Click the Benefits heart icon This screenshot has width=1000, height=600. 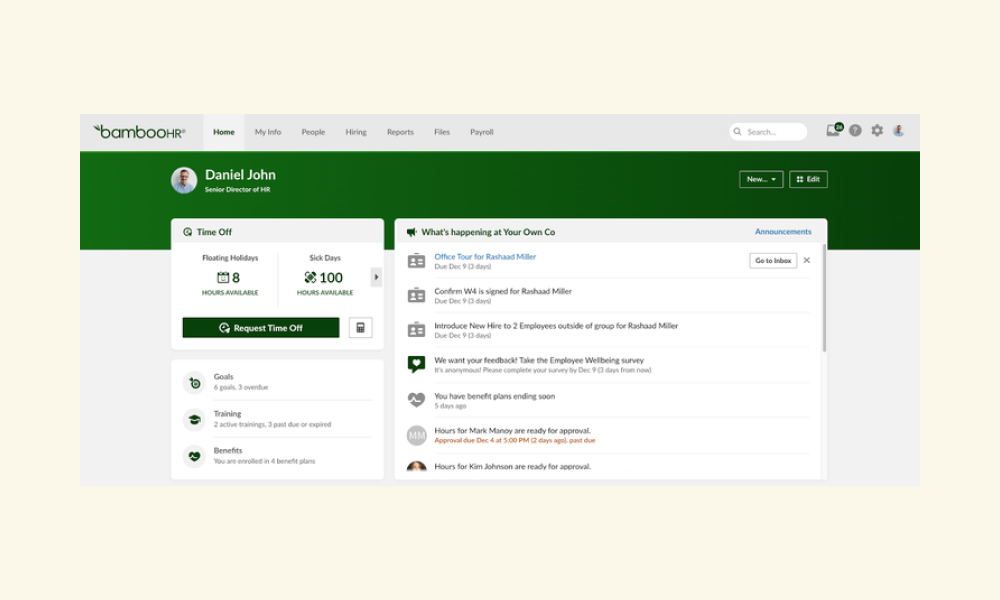(x=195, y=457)
